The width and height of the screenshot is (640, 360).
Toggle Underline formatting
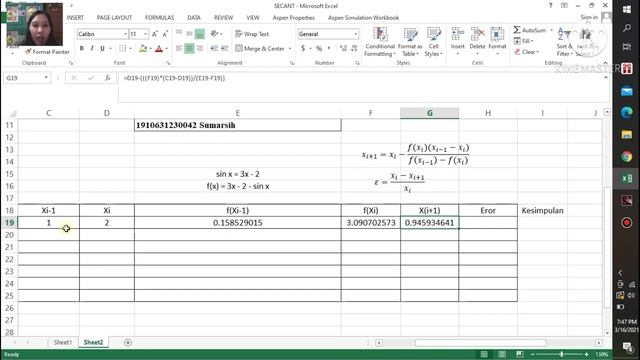pyautogui.click(x=102, y=49)
